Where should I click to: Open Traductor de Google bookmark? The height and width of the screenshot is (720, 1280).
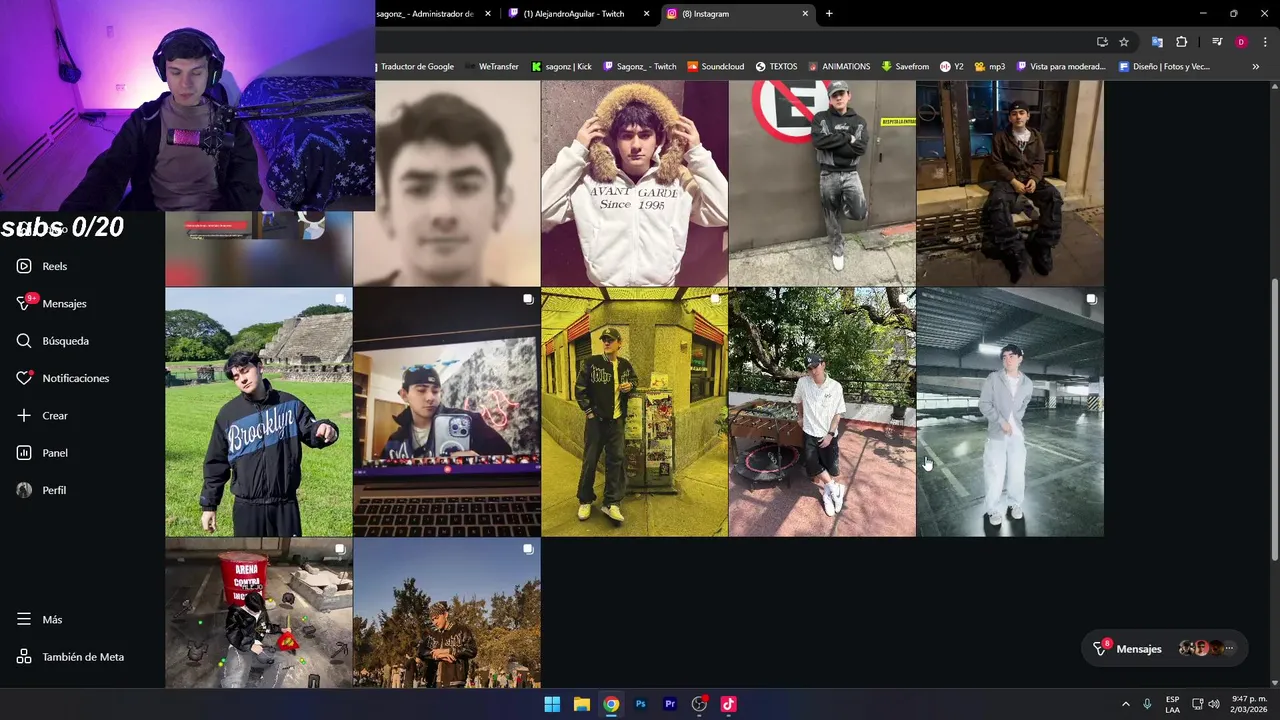pos(416,67)
